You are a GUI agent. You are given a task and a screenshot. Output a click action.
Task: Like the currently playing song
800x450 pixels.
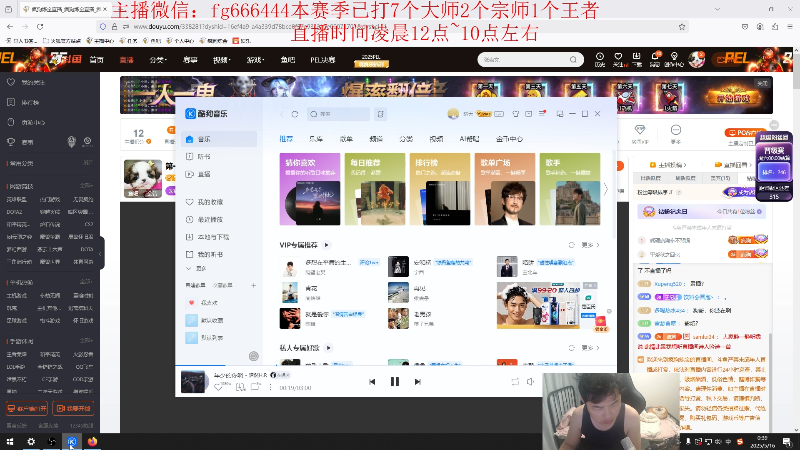pyautogui.click(x=219, y=387)
